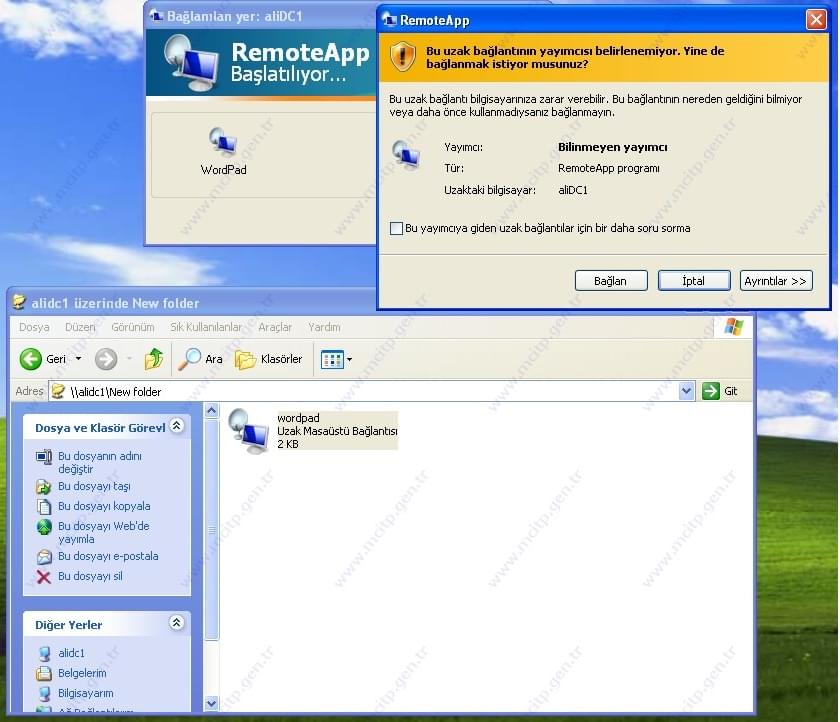Click the move file icon
The height and width of the screenshot is (722, 840).
pyautogui.click(x=44, y=486)
